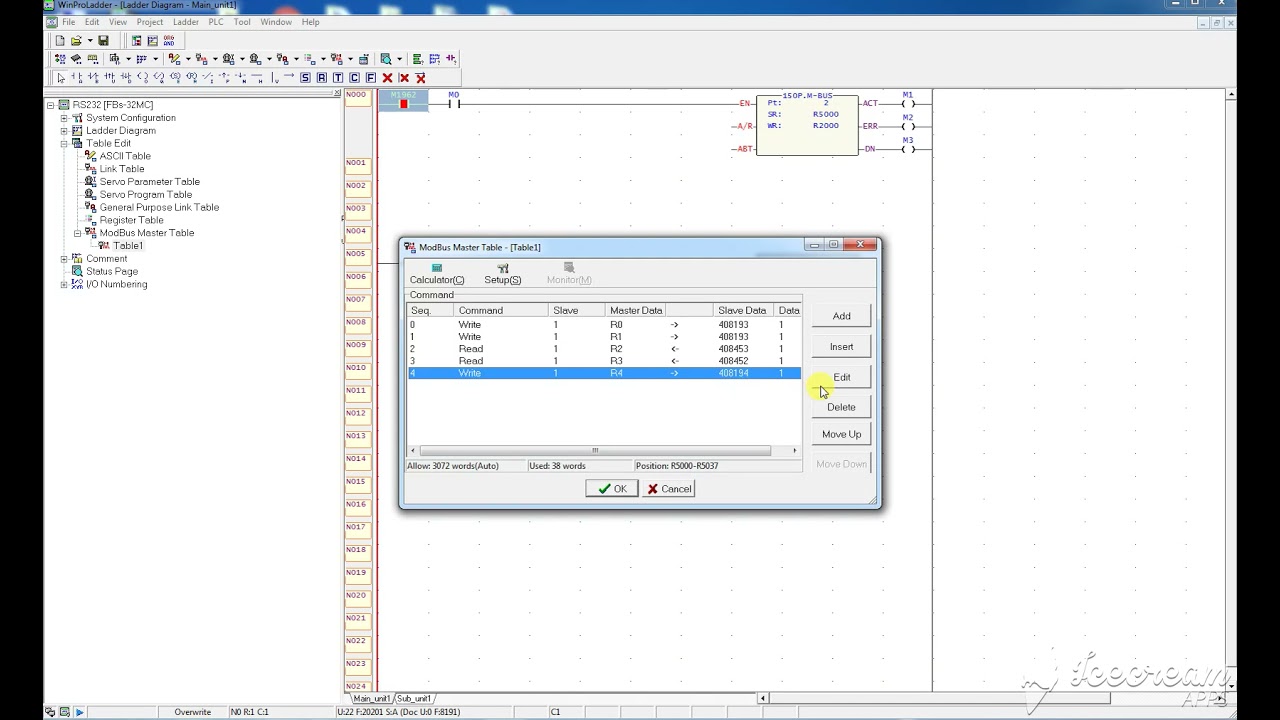Viewport: 1280px width, 720px height.
Task: Click the ASCII table toolbar icon
Action: coord(174,59)
